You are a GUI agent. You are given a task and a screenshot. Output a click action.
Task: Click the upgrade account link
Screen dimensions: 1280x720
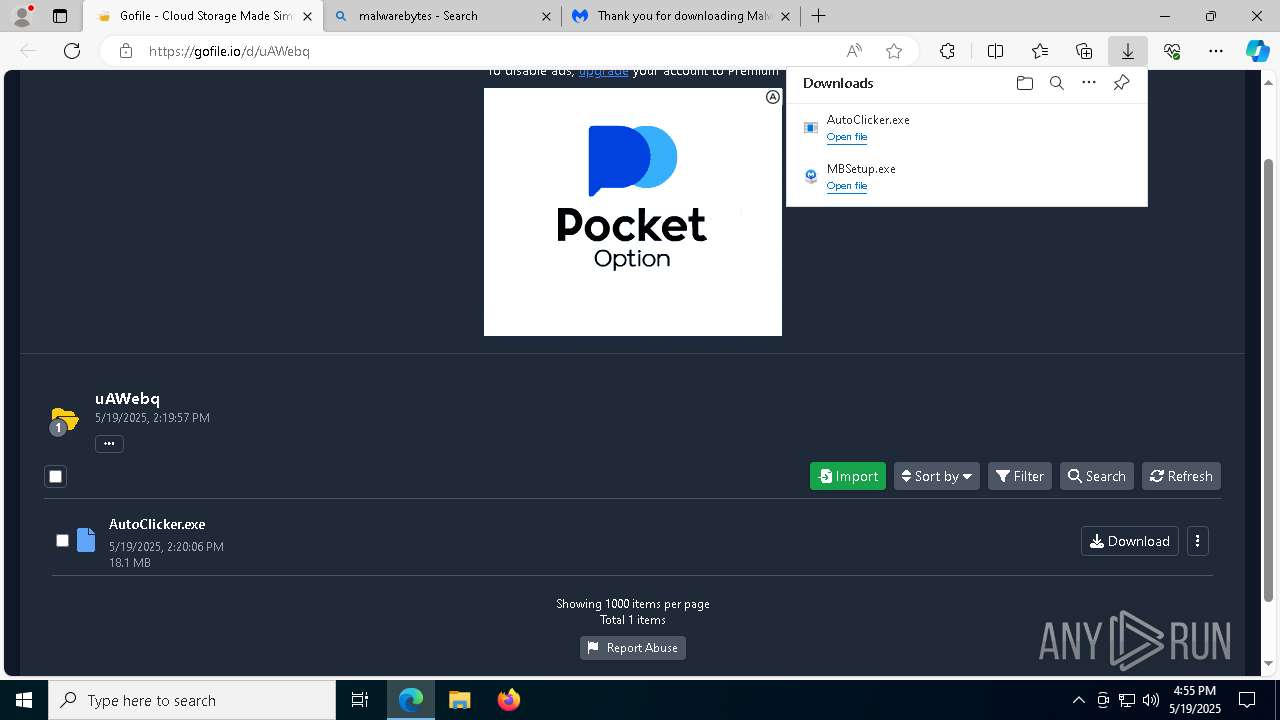[x=603, y=72]
